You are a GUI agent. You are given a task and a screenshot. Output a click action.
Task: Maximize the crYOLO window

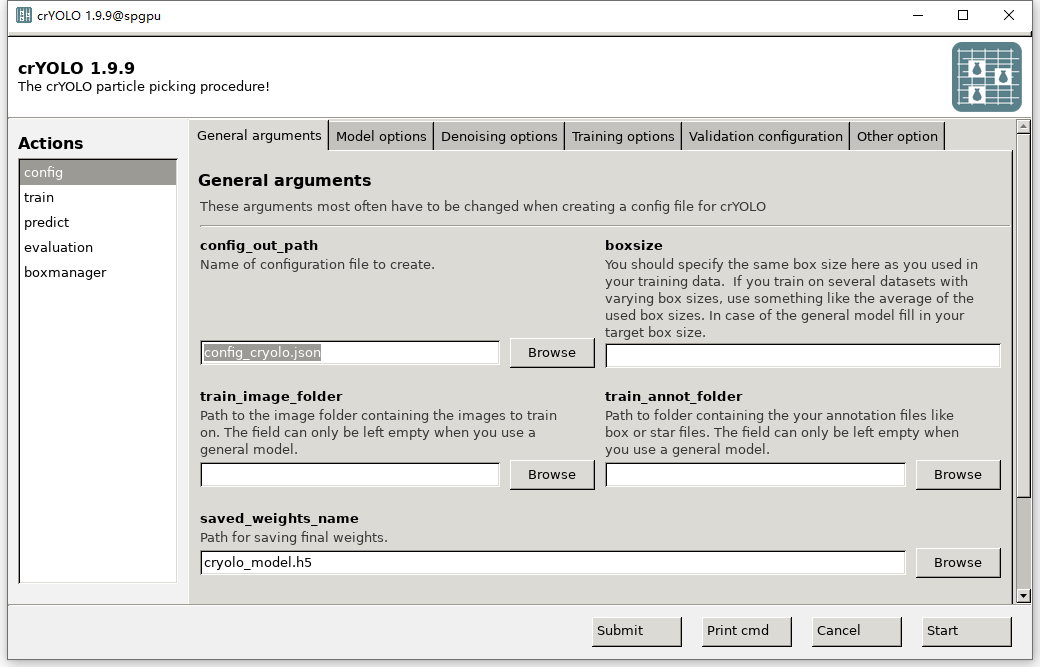tap(963, 15)
